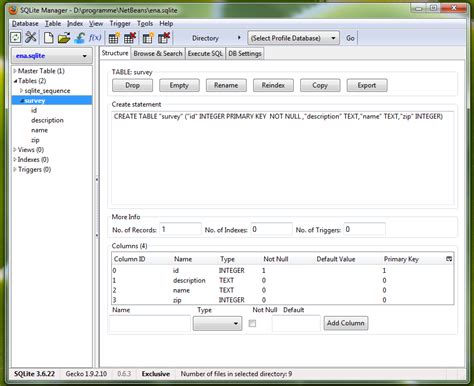Viewport: 474px width, 386px height.
Task: Click the Primary Key column header
Action: click(401, 259)
